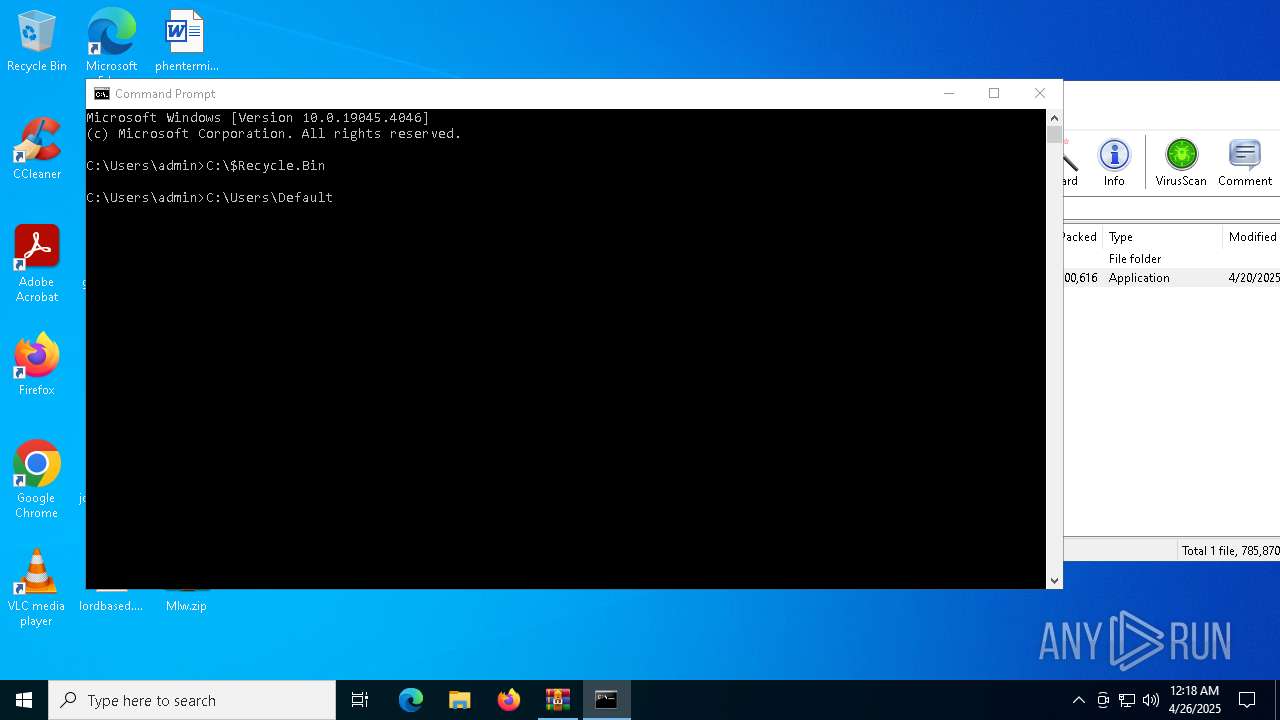Show hidden system tray icons
Viewport: 1280px width, 720px height.
[1078, 700]
